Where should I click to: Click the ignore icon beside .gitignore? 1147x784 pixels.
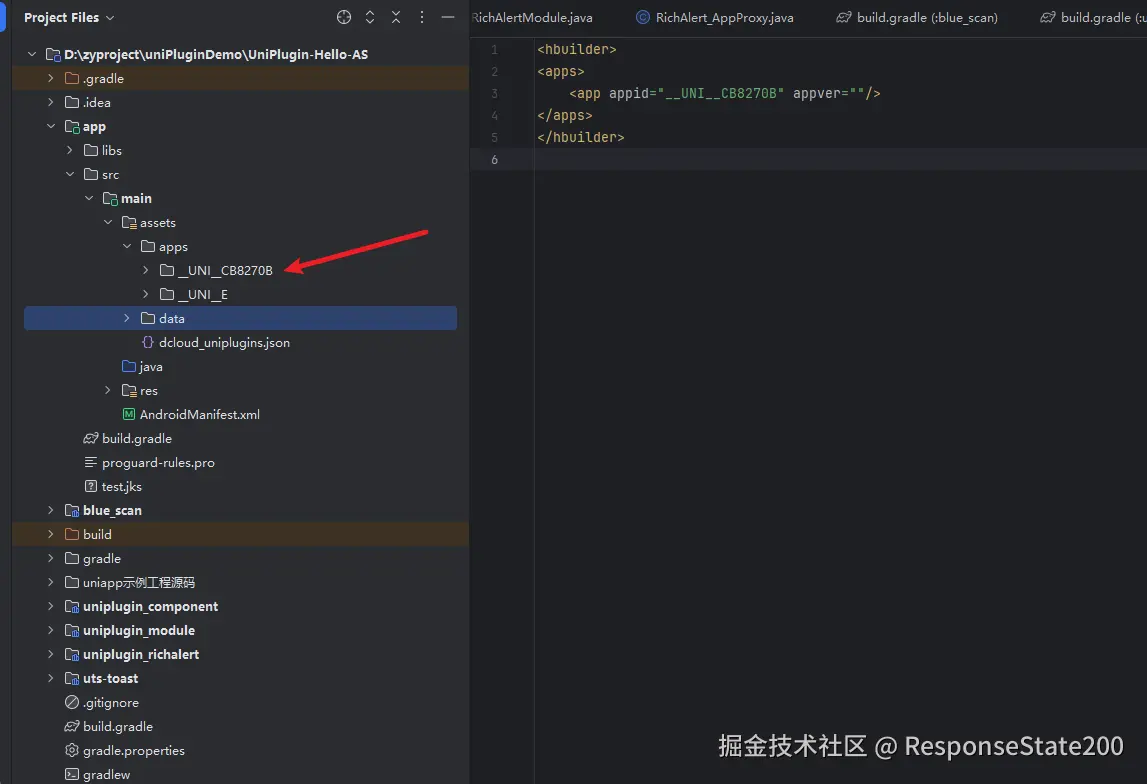tap(72, 703)
